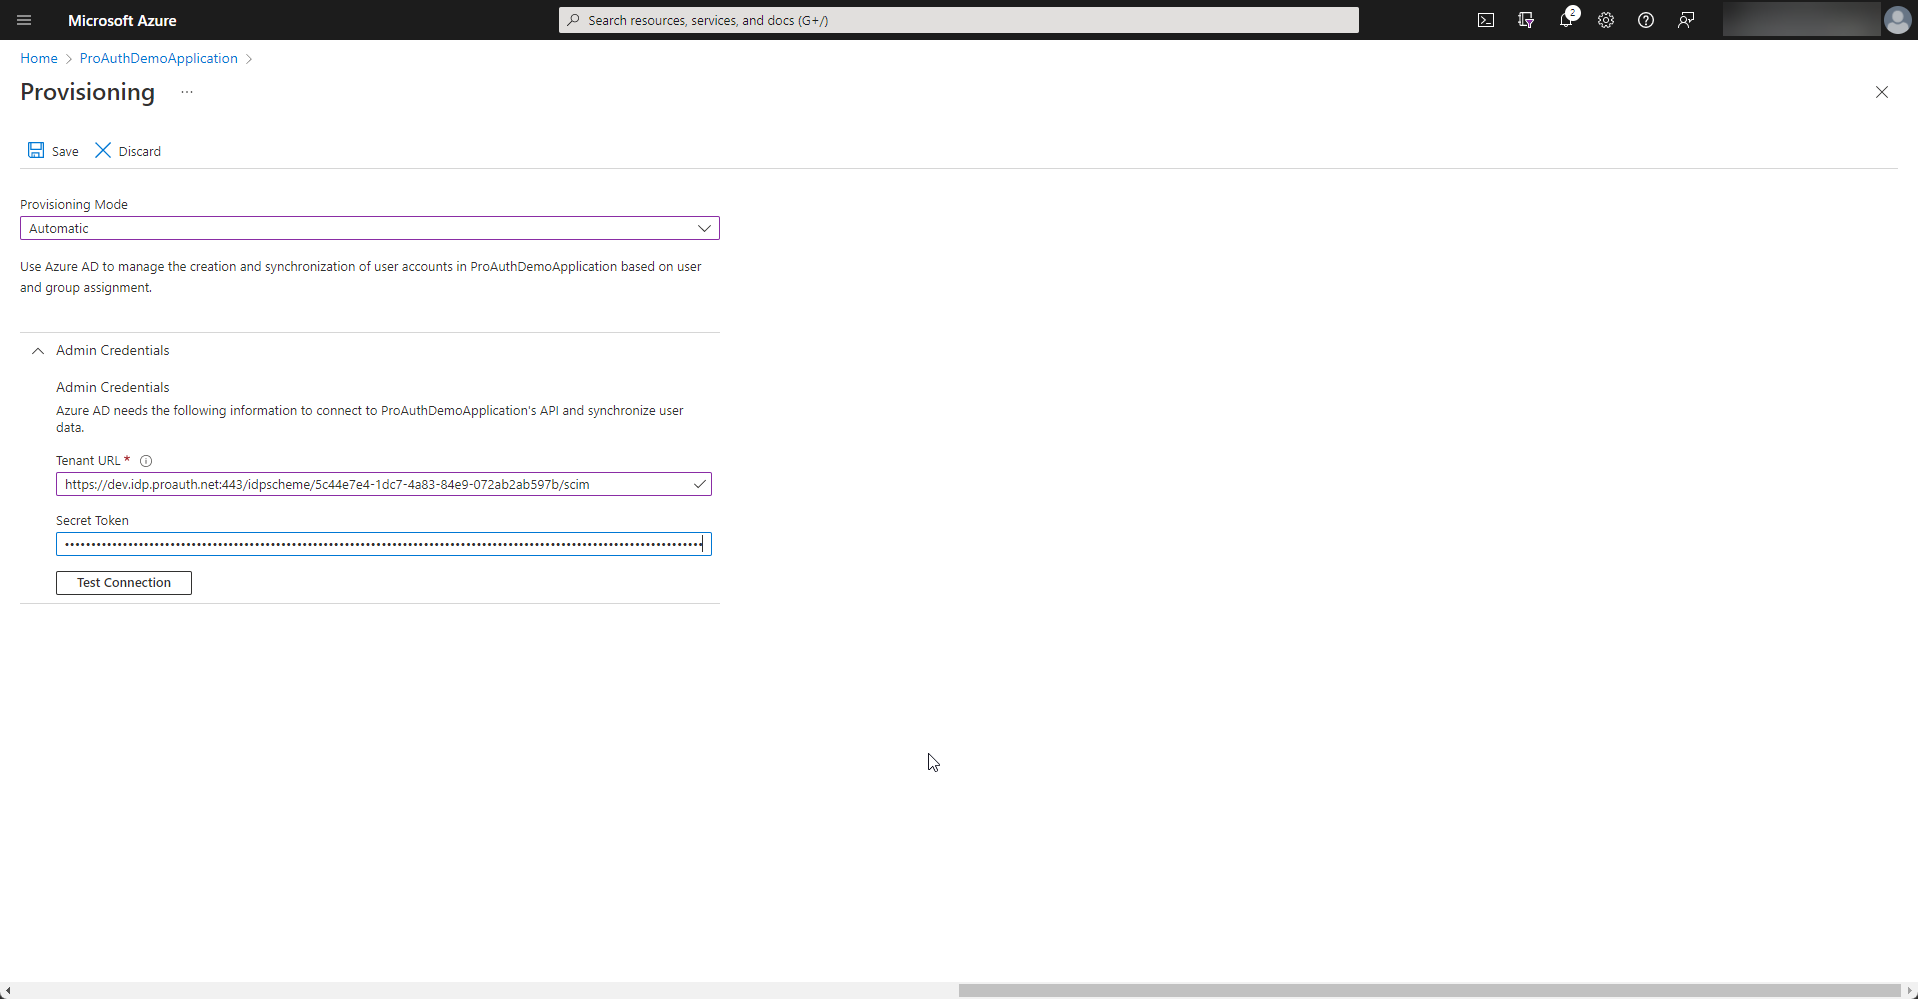Go to ProAuthDemoApplication breadcrumb link
This screenshot has height=999, width=1918.
coord(157,58)
